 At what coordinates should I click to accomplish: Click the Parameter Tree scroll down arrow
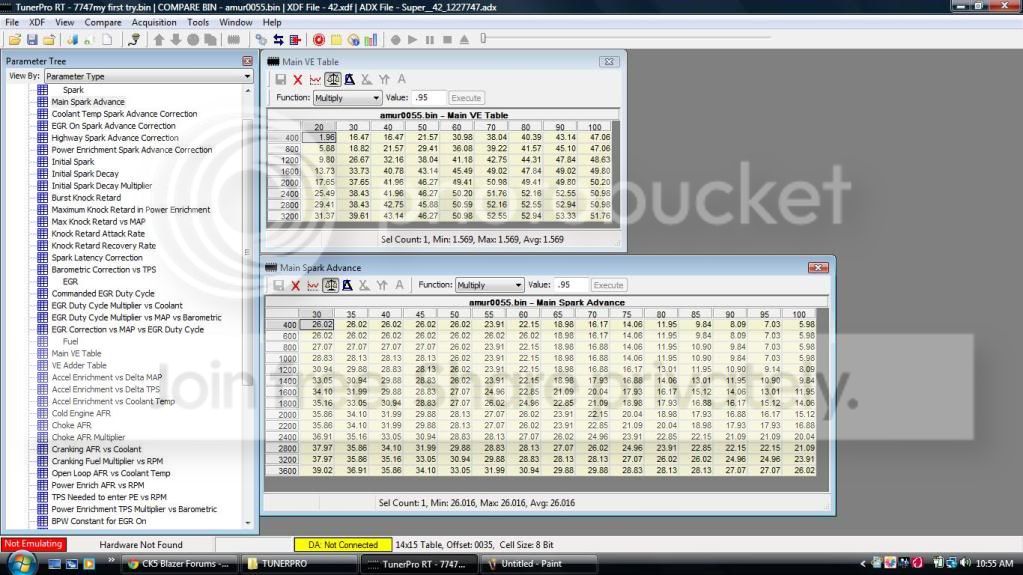pos(248,523)
